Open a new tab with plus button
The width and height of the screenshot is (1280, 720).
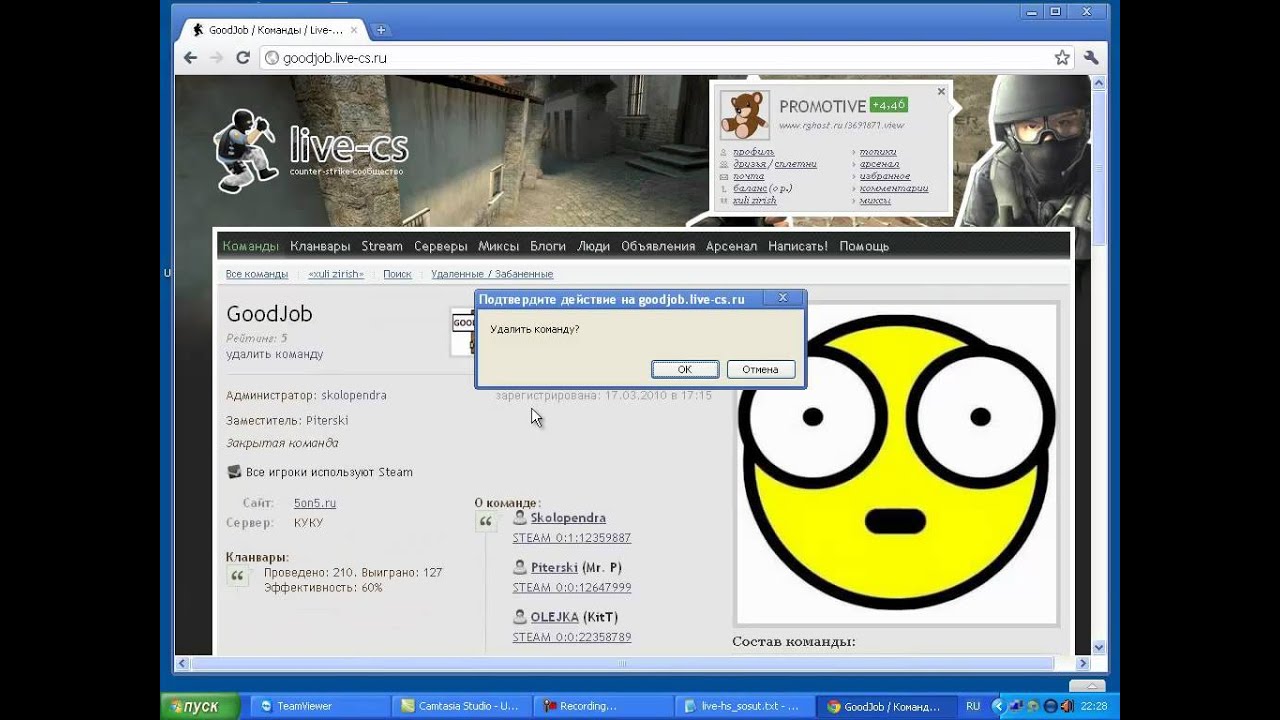pos(381,30)
